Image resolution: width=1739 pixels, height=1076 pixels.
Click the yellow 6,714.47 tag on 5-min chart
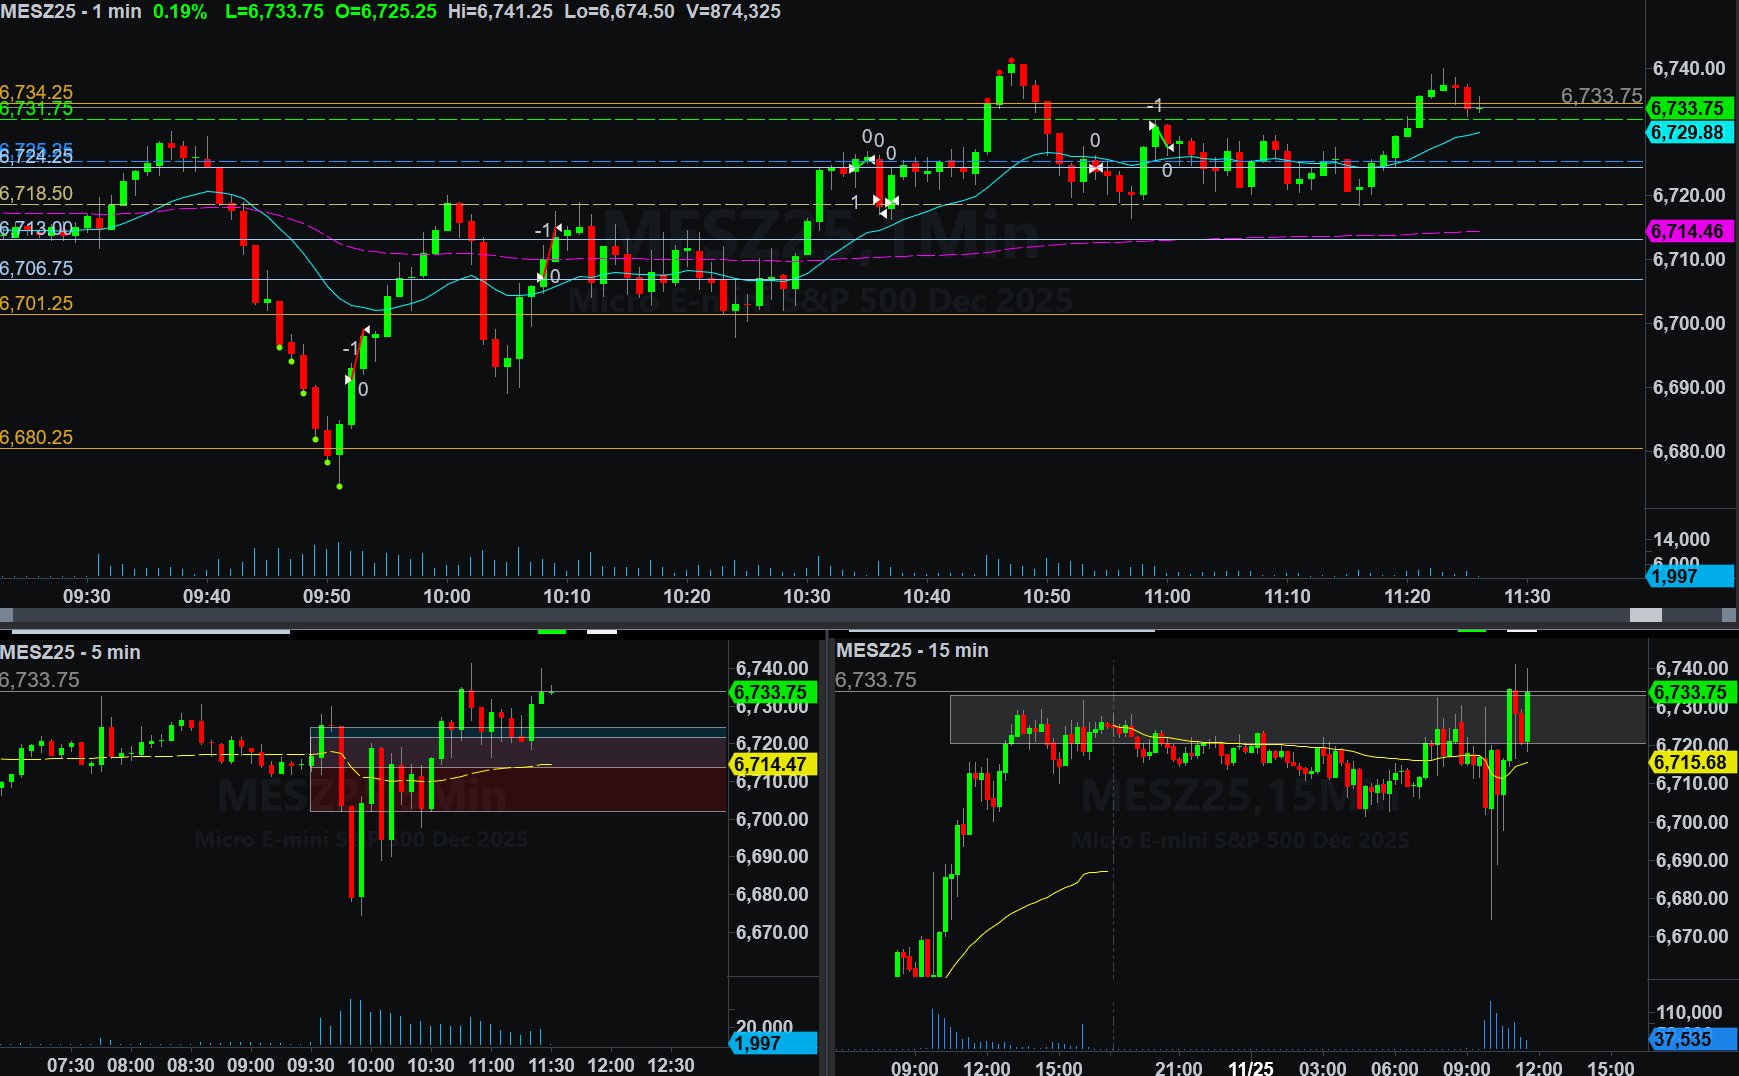771,764
